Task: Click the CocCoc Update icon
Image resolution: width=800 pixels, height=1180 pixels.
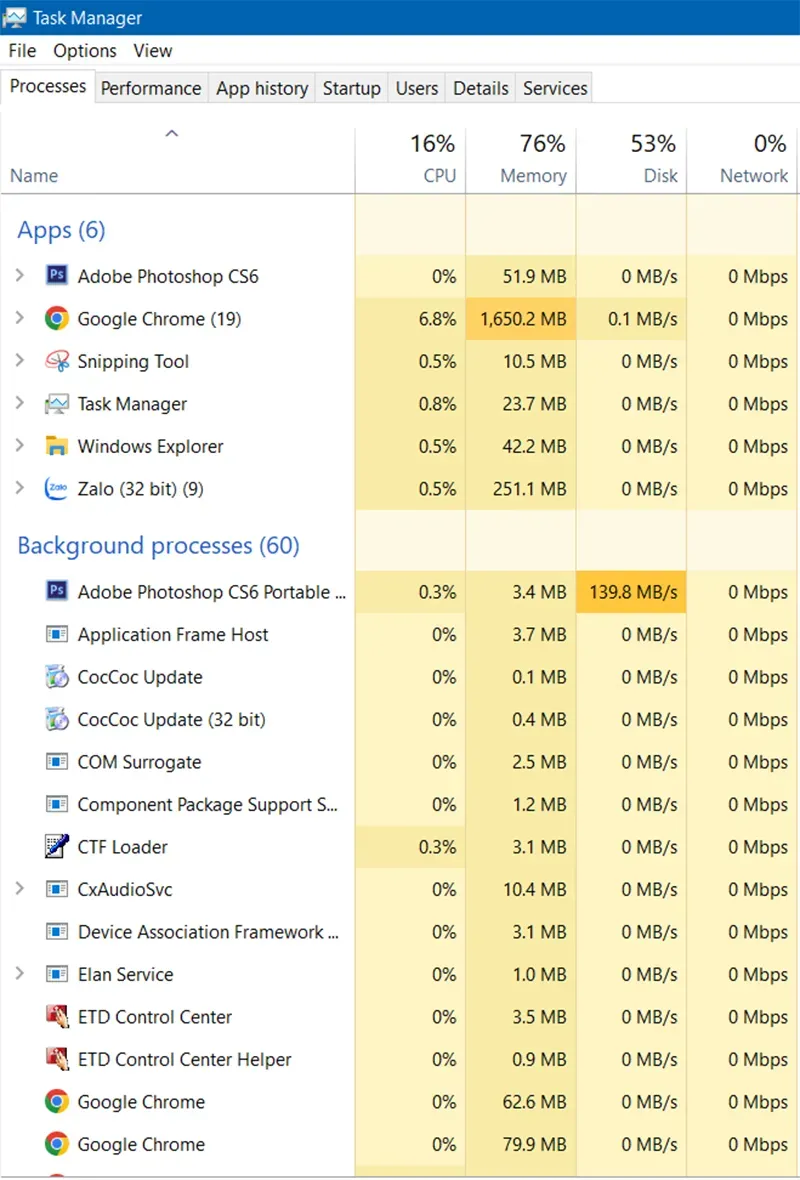Action: (57, 677)
